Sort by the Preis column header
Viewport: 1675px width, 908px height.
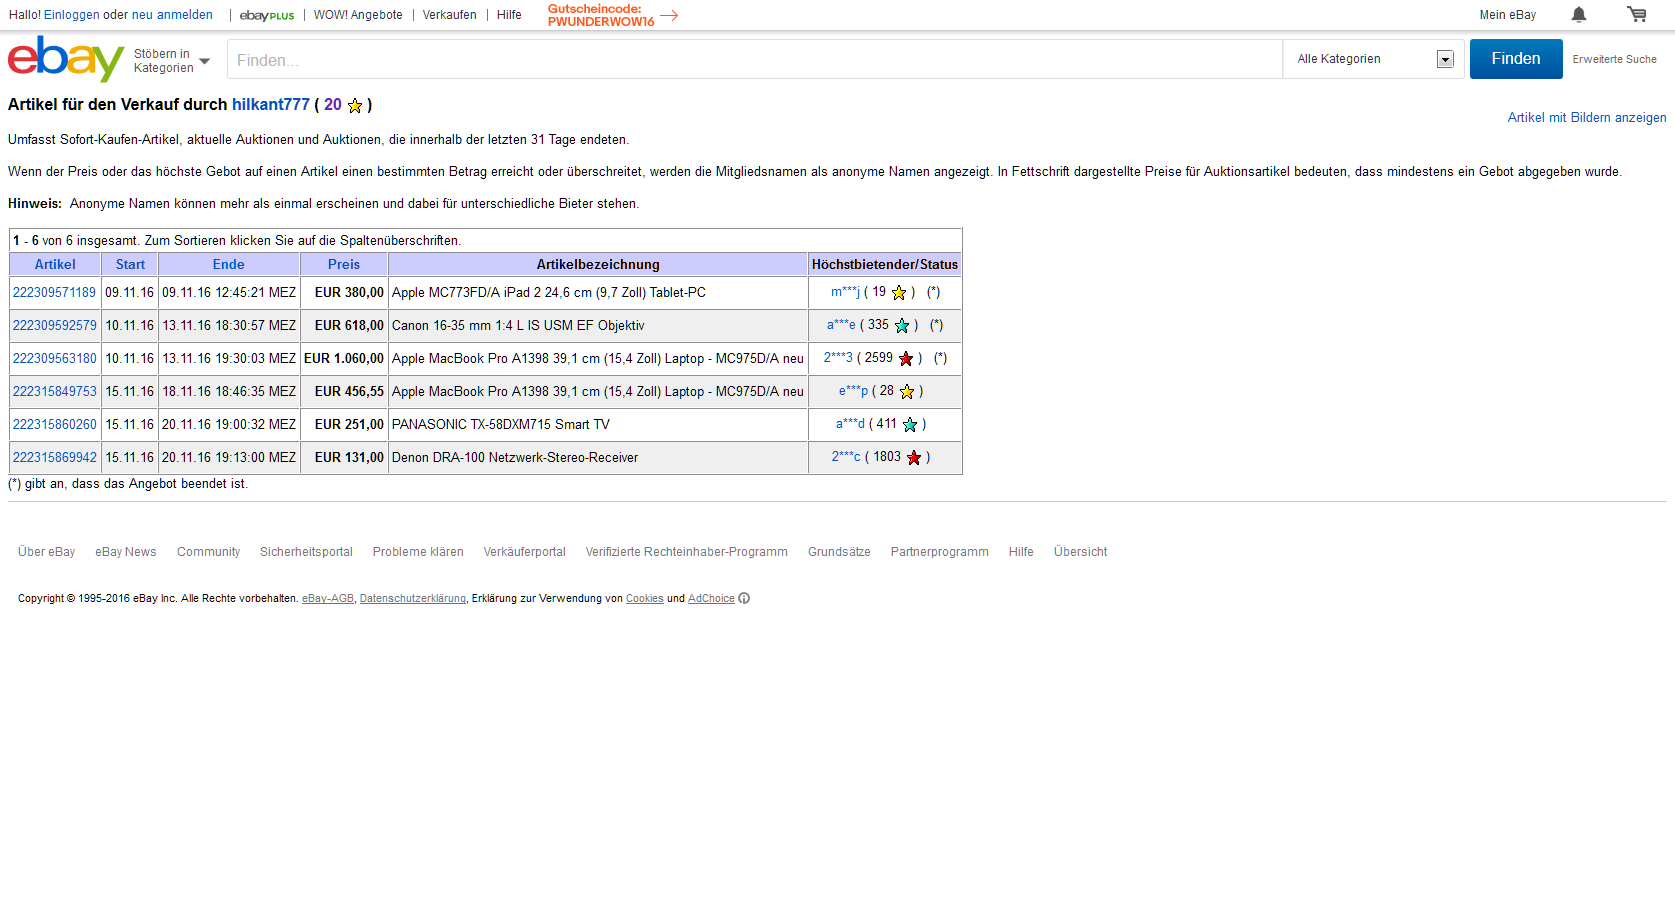pos(344,264)
